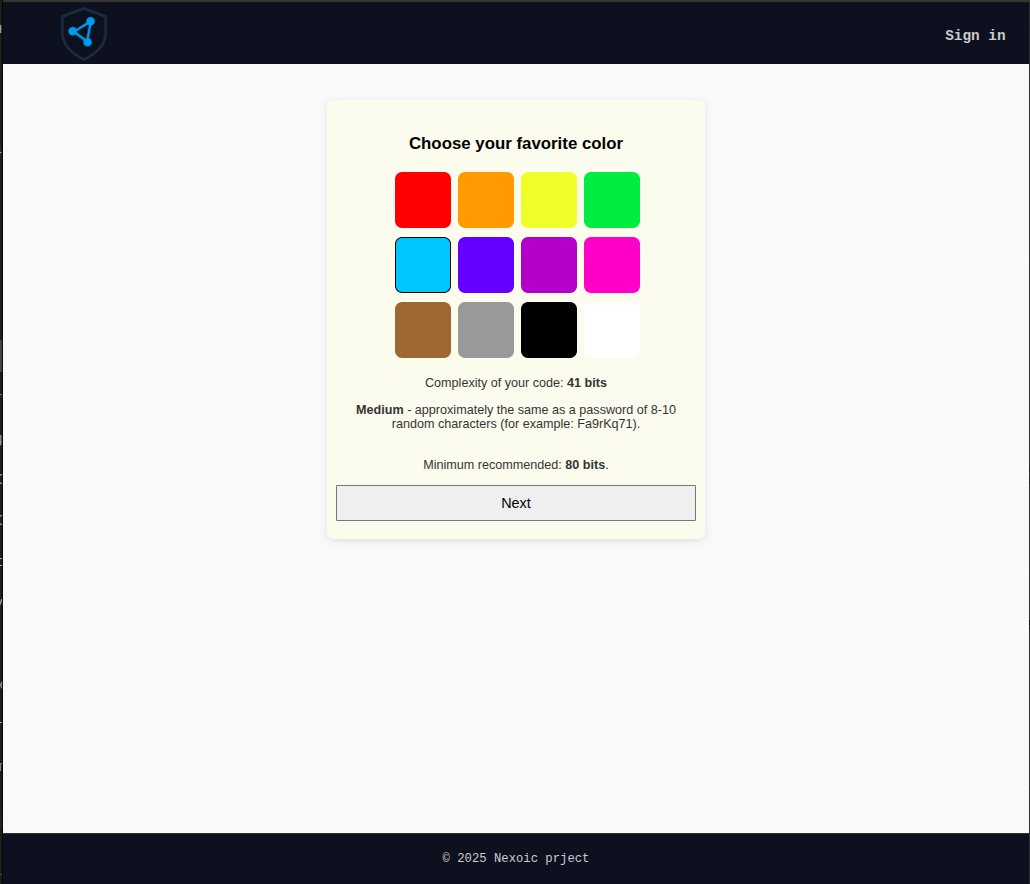Click the footer copyright text
Viewport: 1030px width, 884px height.
pos(516,858)
